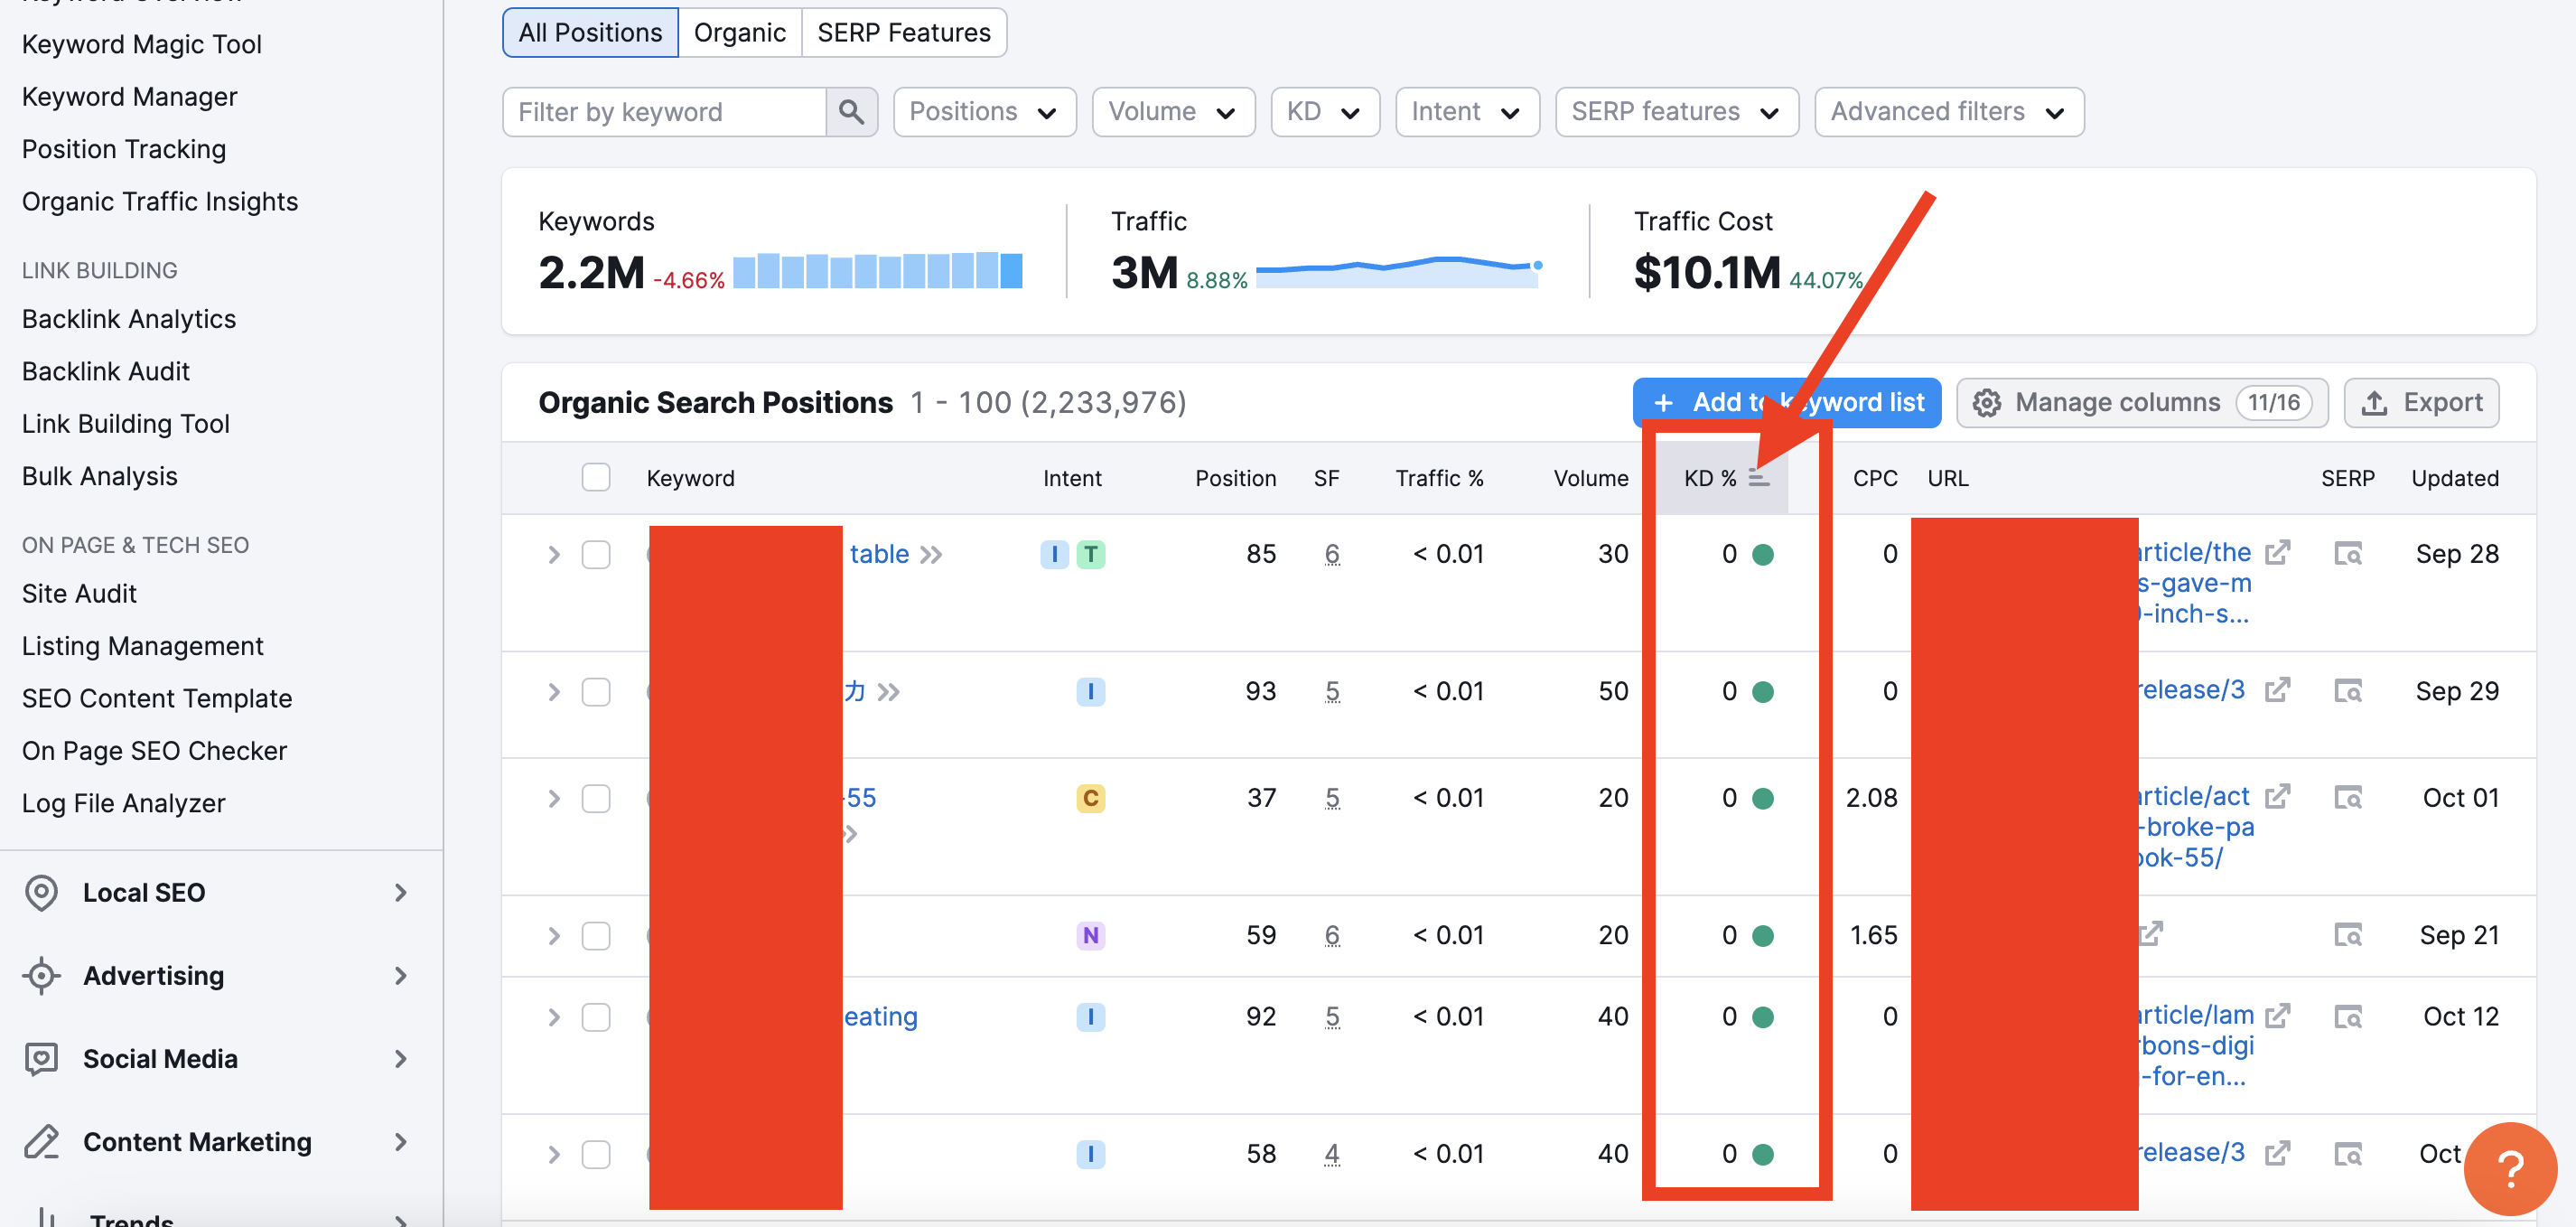The image size is (2576, 1227).
Task: Click the KD % sort icon
Action: click(x=1759, y=478)
